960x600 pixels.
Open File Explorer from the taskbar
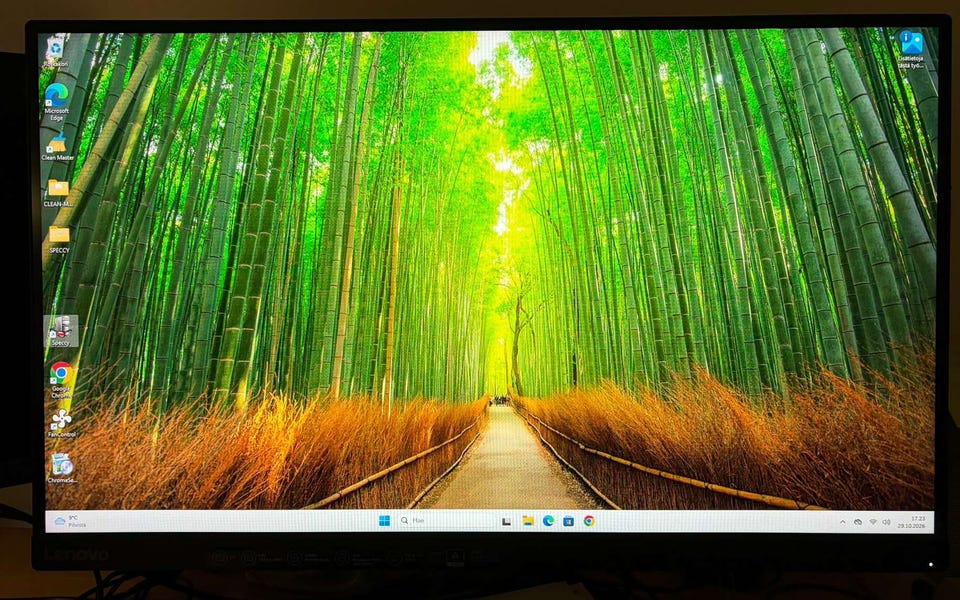click(x=528, y=520)
